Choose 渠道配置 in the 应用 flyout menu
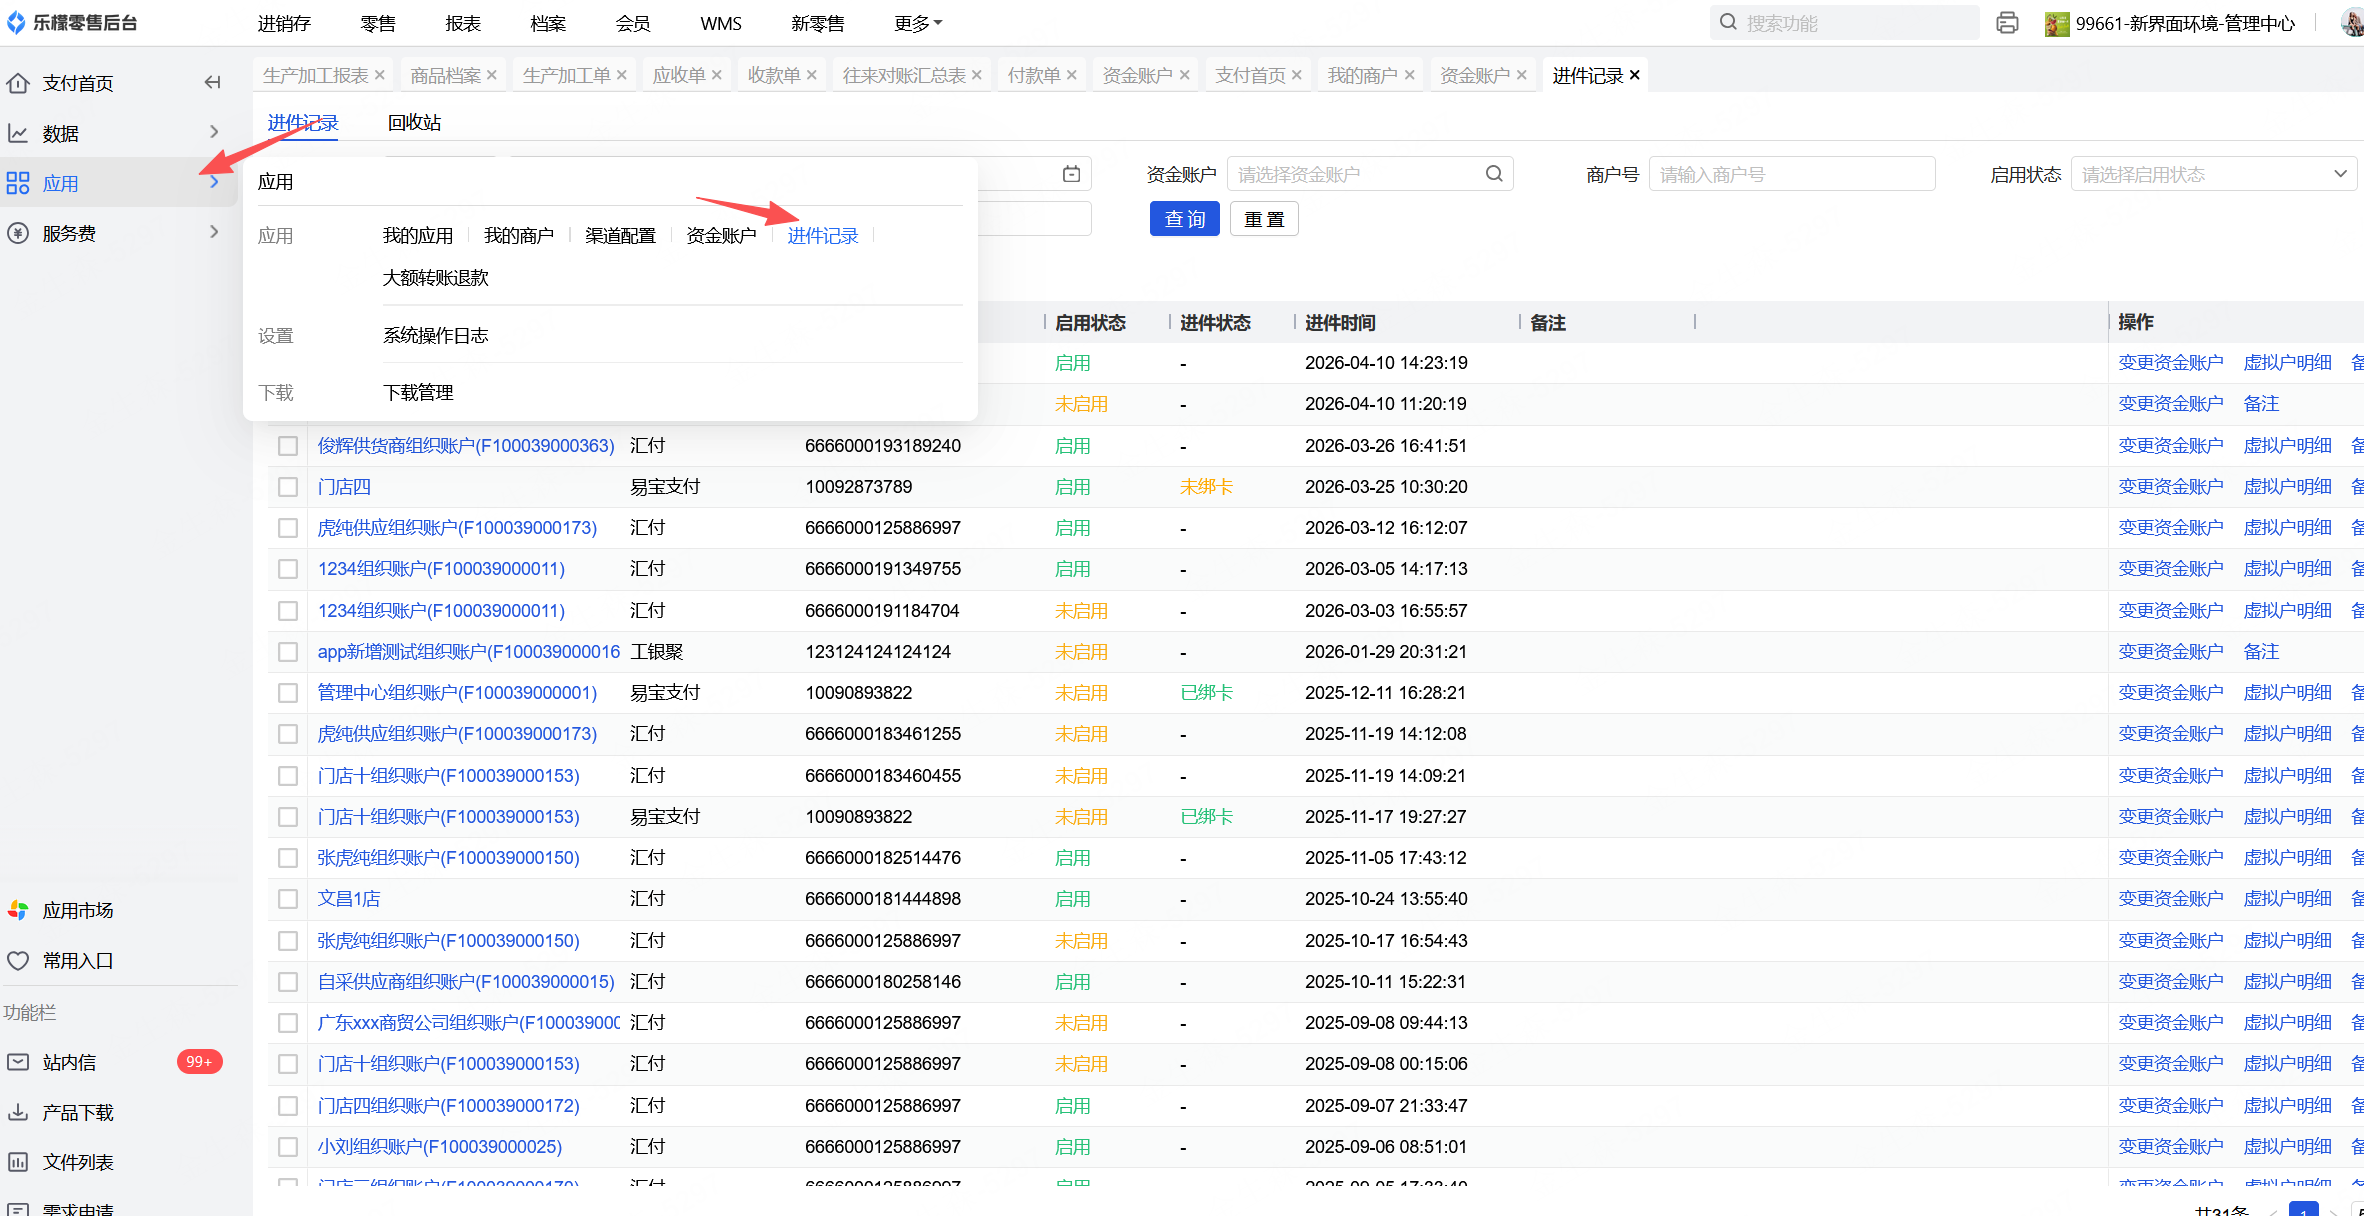 [x=620, y=236]
